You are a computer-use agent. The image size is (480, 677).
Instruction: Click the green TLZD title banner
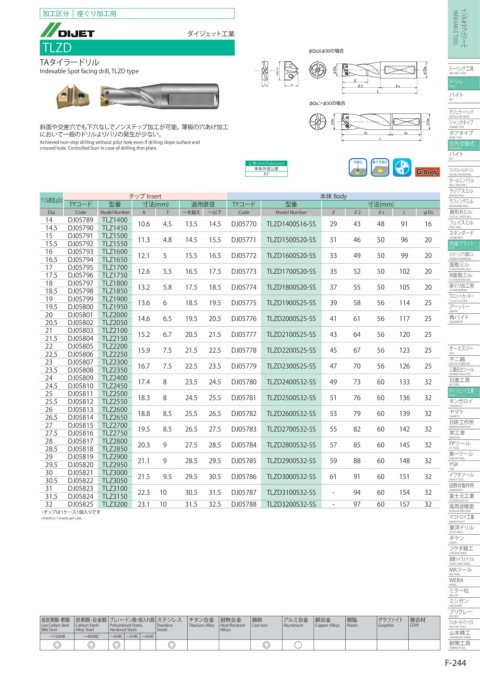tap(137, 47)
